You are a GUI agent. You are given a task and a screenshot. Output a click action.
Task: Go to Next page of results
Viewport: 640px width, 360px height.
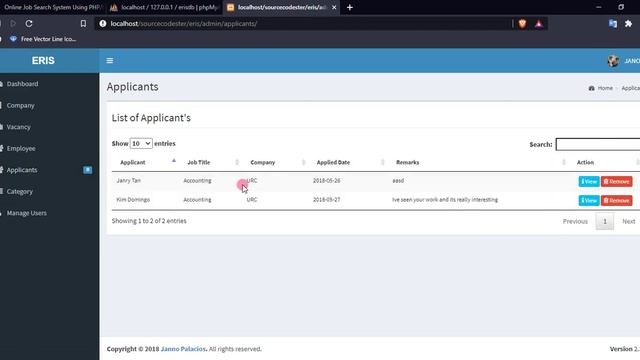click(629, 221)
